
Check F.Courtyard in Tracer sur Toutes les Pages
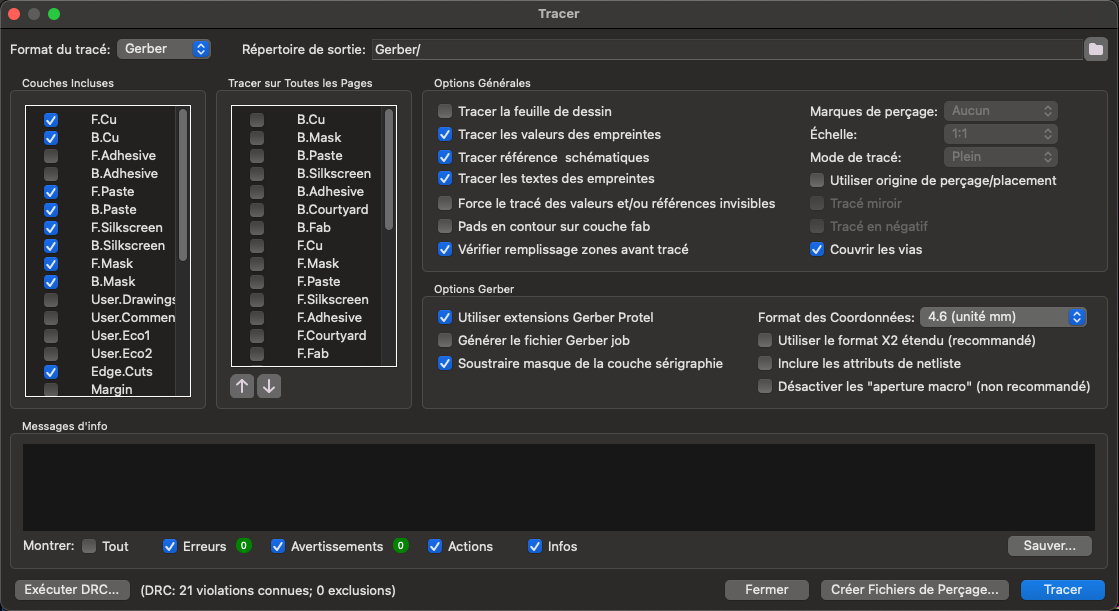pyautogui.click(x=257, y=335)
